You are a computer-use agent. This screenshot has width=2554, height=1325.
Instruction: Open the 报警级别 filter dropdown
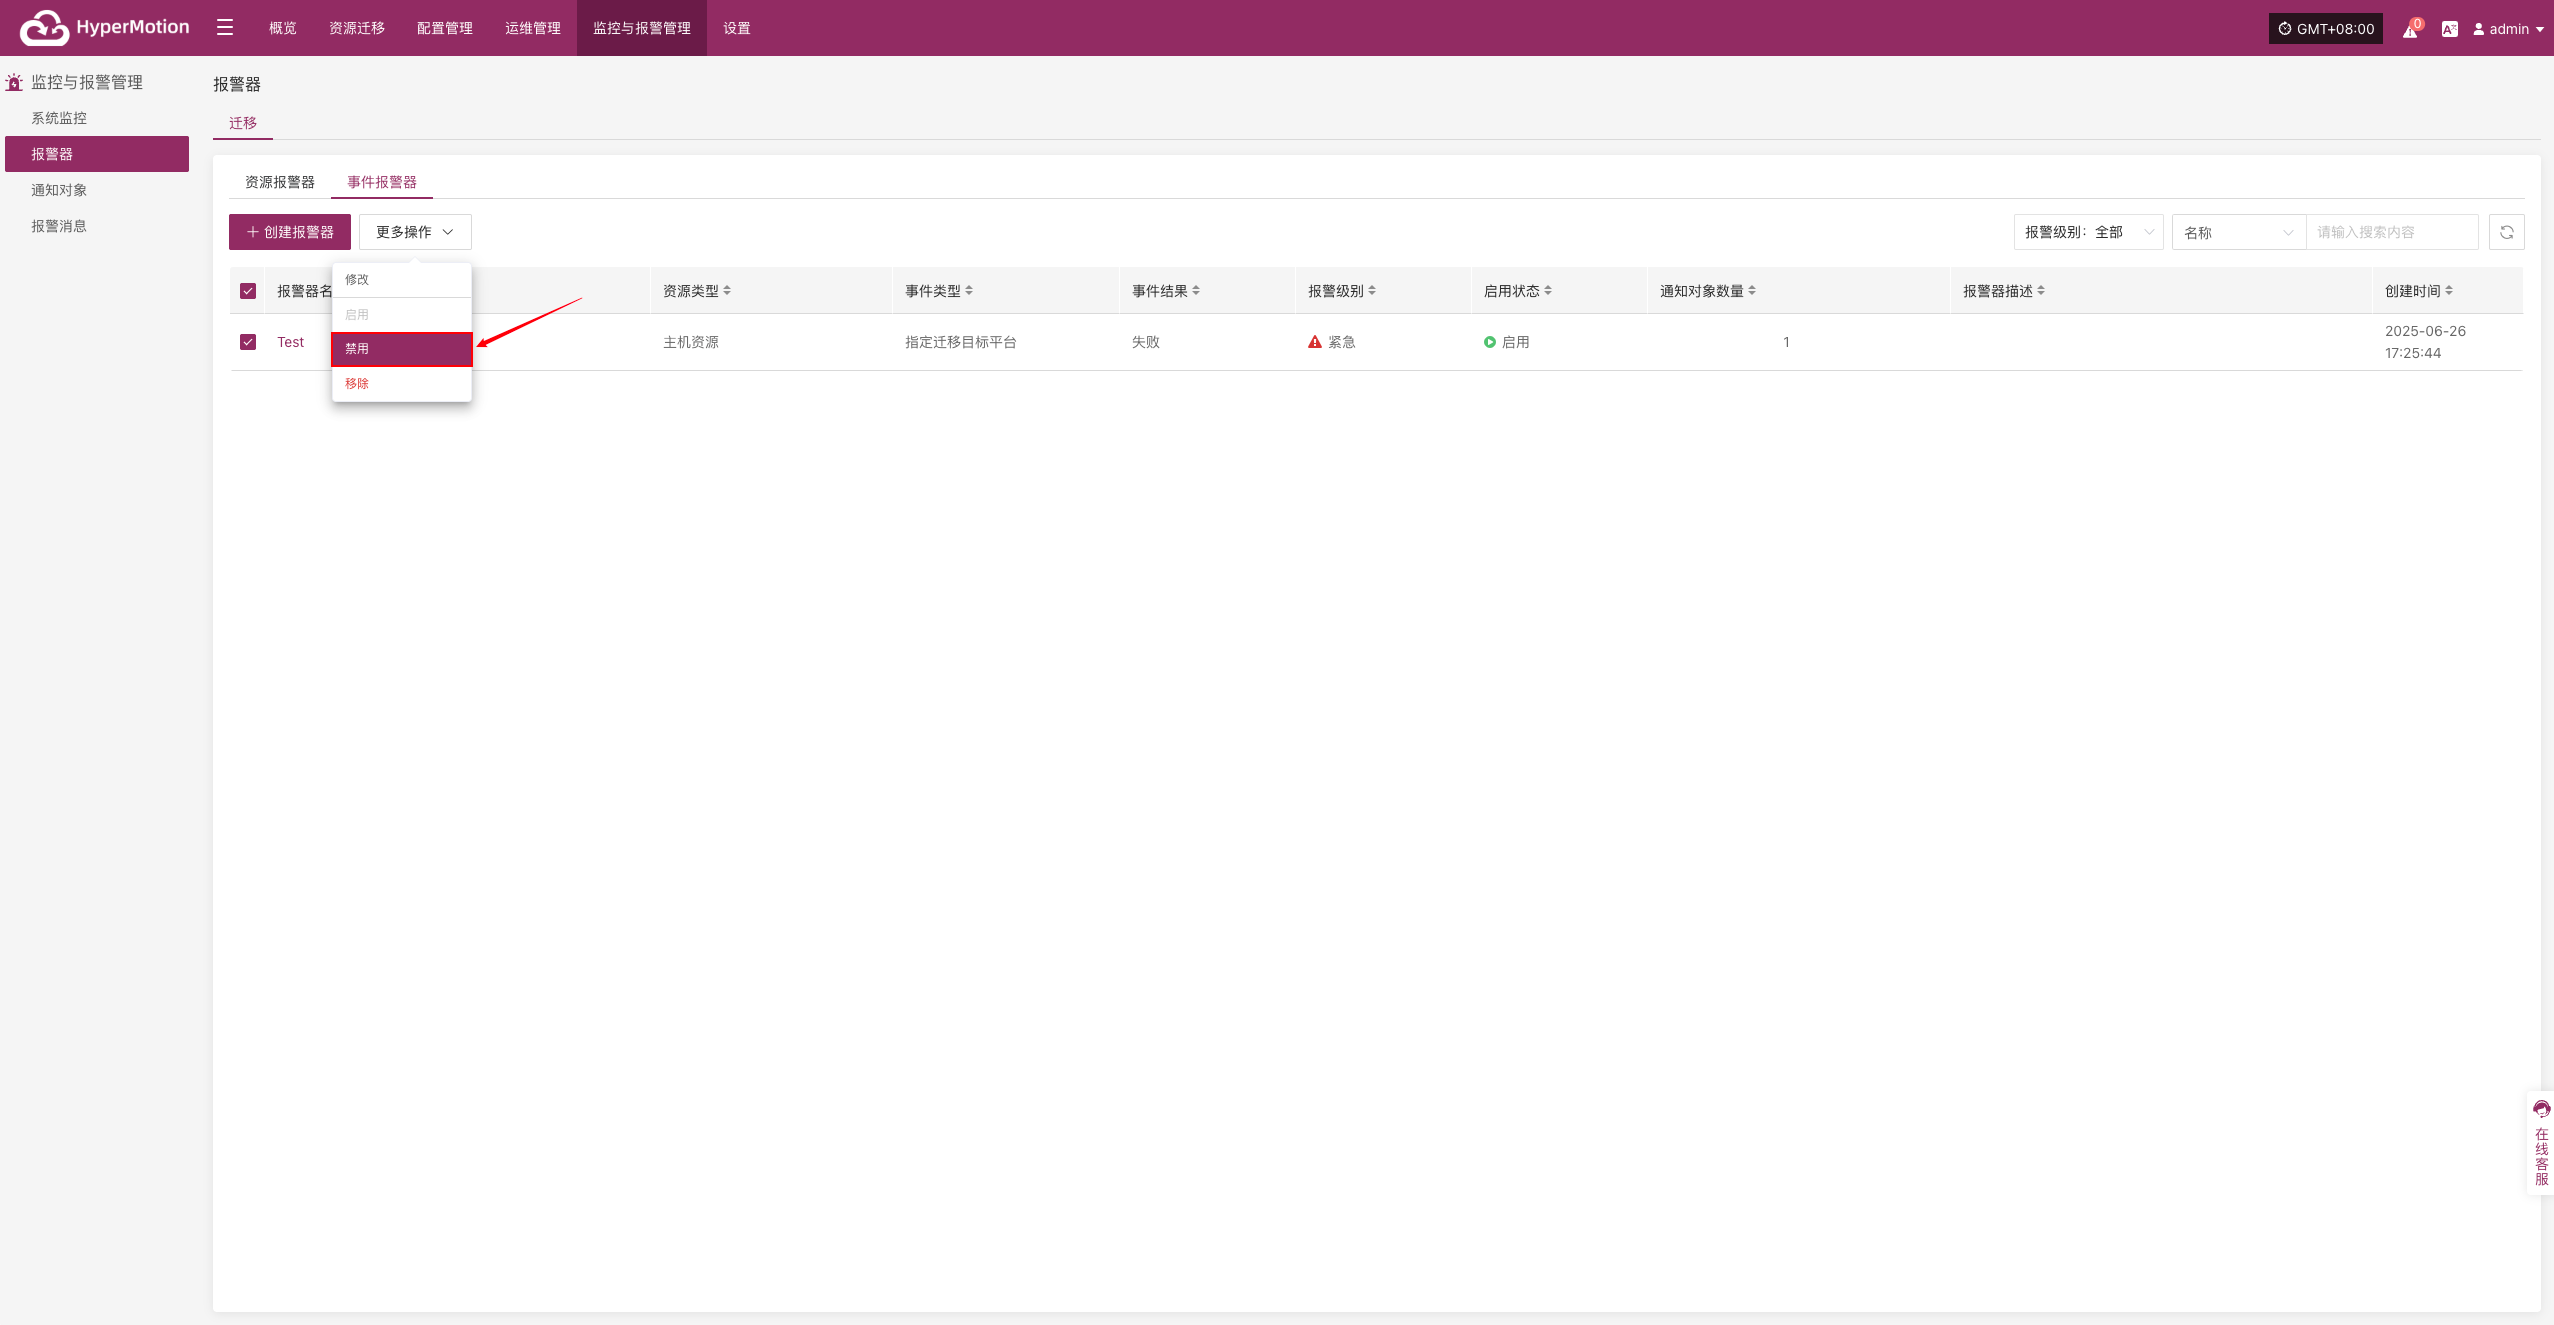(x=2088, y=232)
